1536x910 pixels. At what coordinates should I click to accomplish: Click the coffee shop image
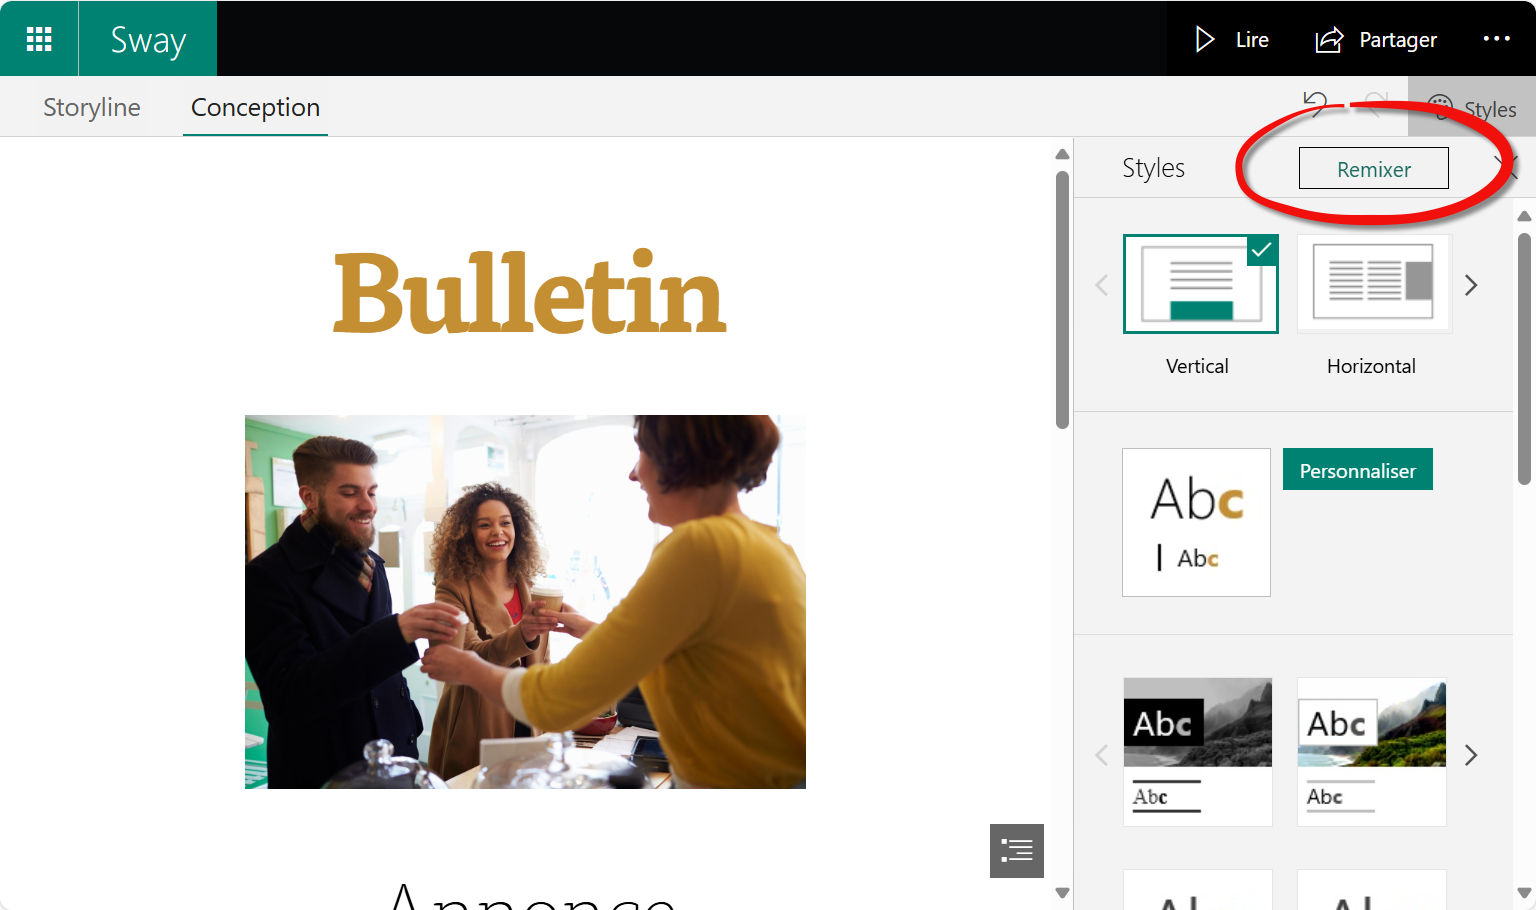click(525, 601)
